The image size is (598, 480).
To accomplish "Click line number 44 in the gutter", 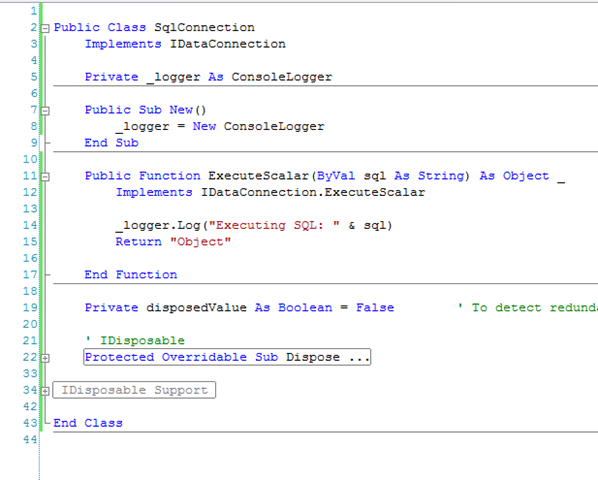I will [x=30, y=439].
